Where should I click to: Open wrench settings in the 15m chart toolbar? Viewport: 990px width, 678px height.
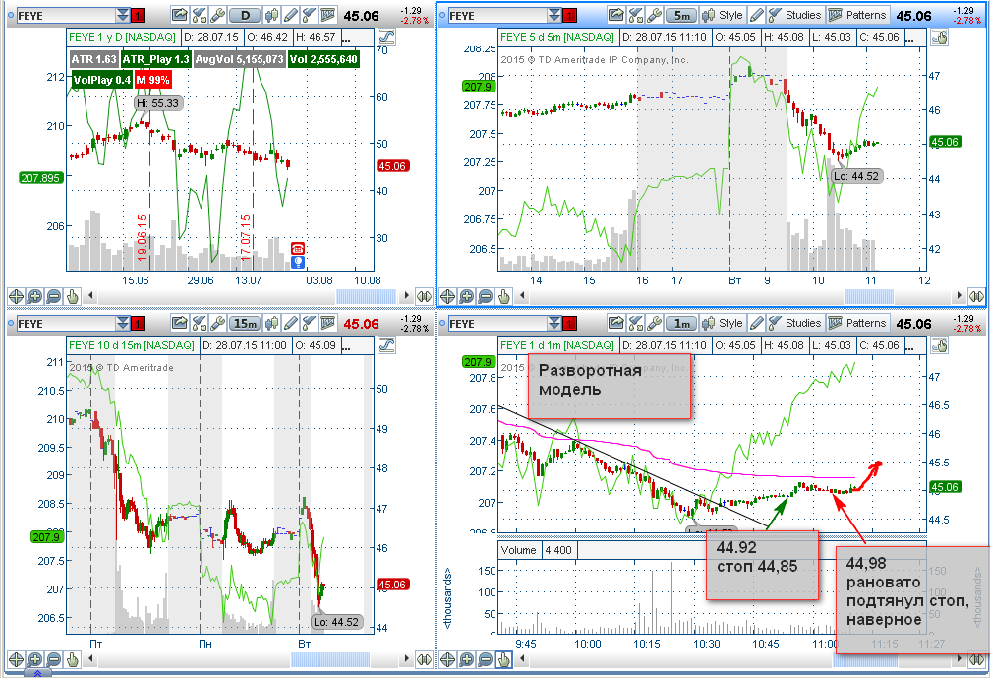tap(217, 323)
